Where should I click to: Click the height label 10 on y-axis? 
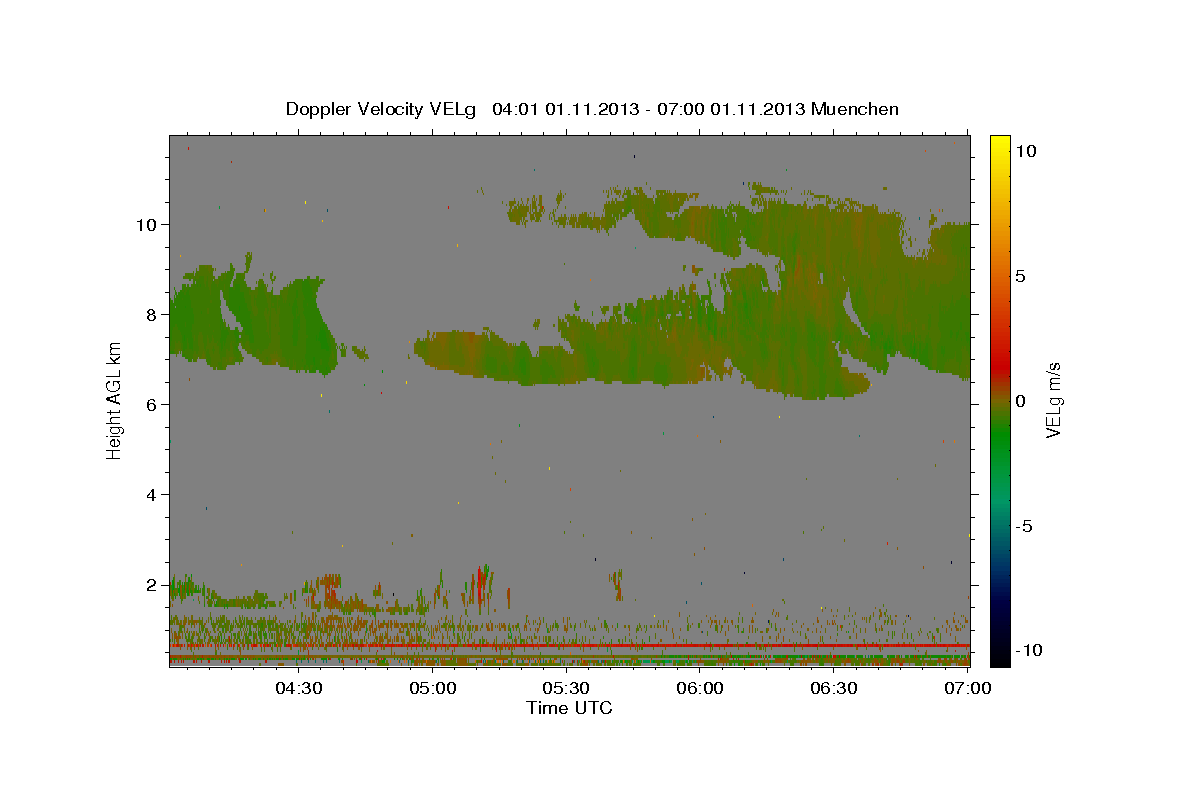coord(146,224)
